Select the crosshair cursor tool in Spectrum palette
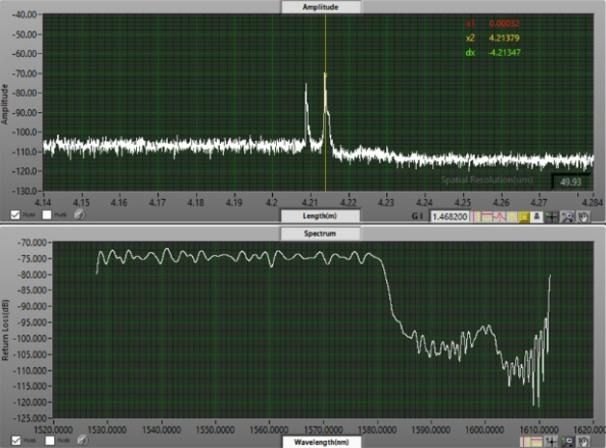Viewport: 606px width, 448px height. (x=551, y=440)
